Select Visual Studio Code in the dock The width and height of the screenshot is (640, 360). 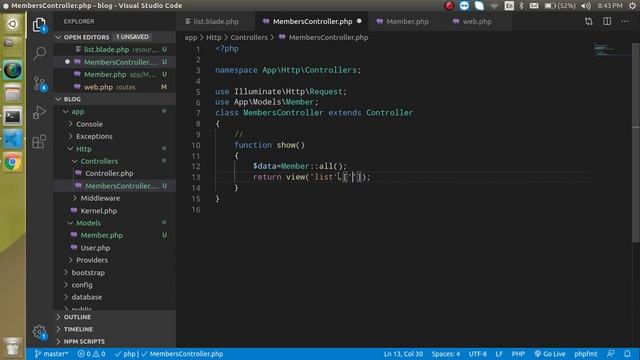point(12,140)
